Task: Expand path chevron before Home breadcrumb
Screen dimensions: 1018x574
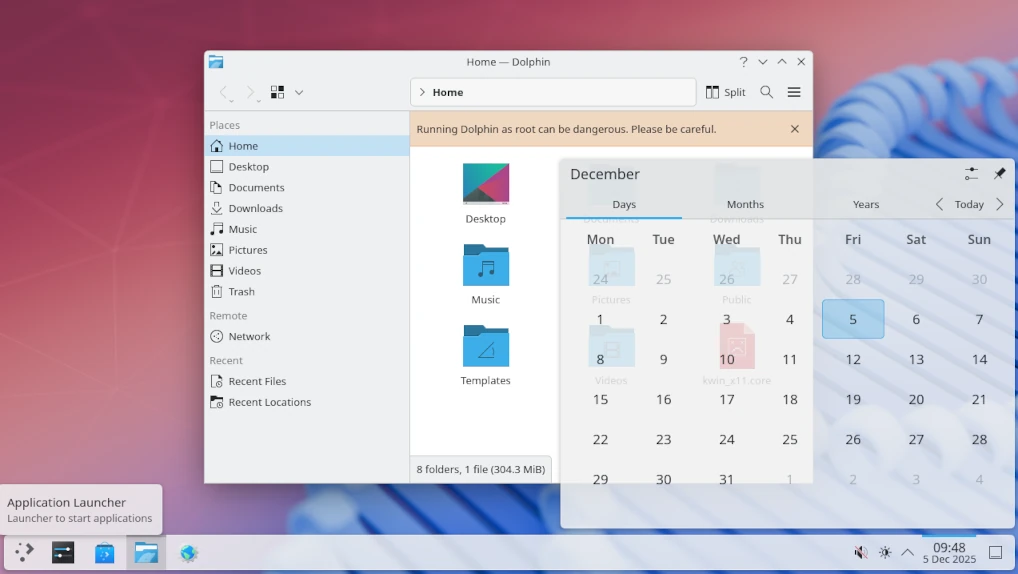Action: (422, 92)
